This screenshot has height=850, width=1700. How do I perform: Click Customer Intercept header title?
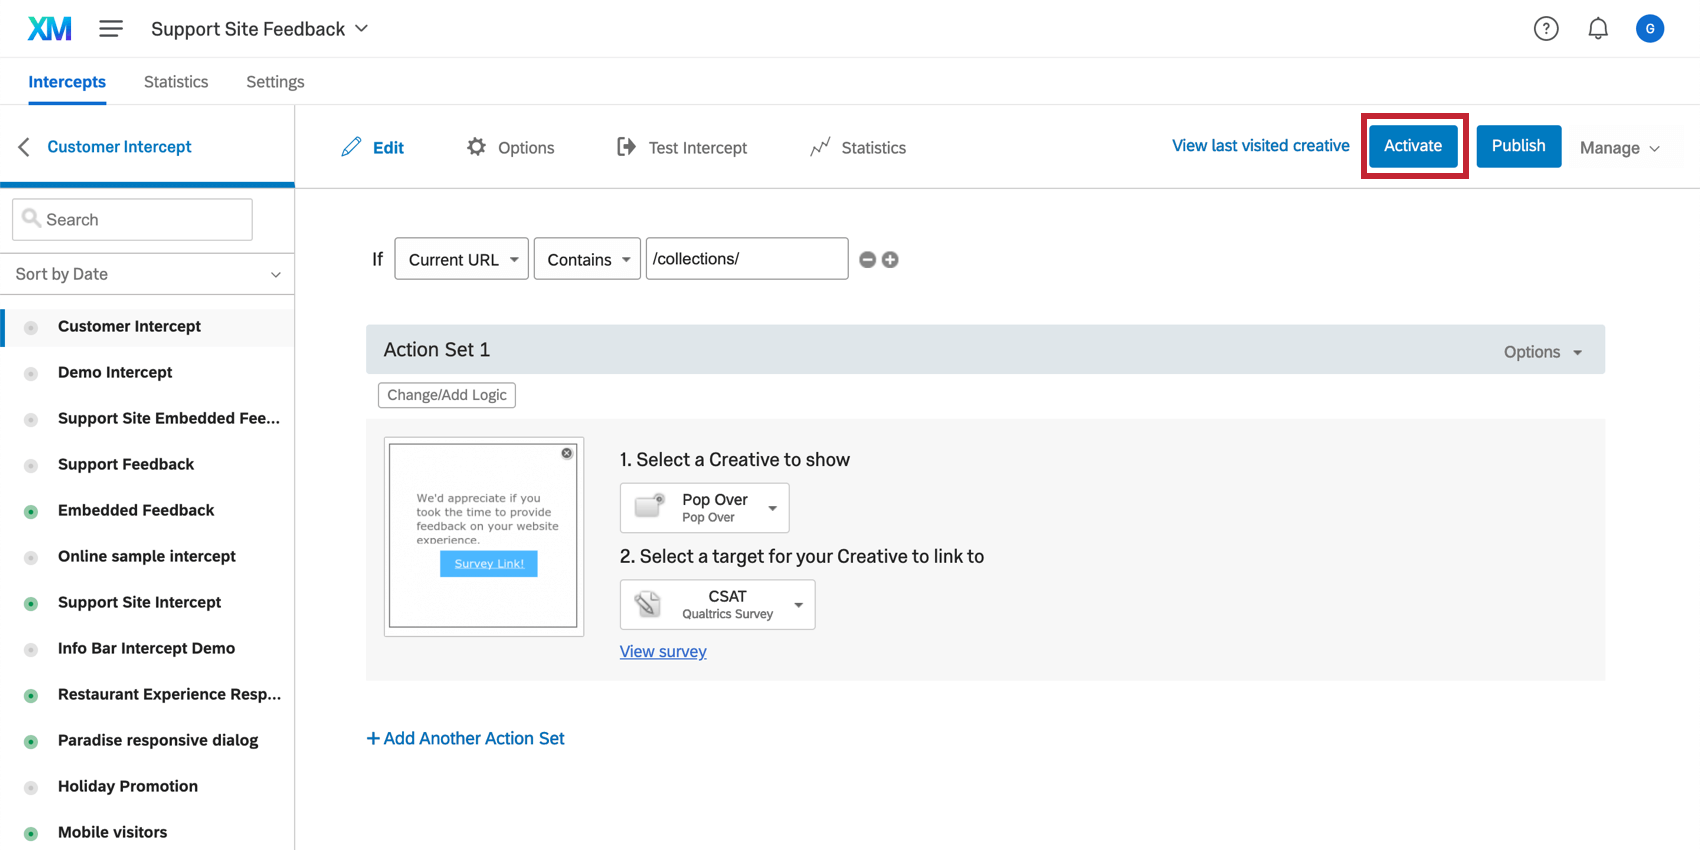(x=120, y=147)
